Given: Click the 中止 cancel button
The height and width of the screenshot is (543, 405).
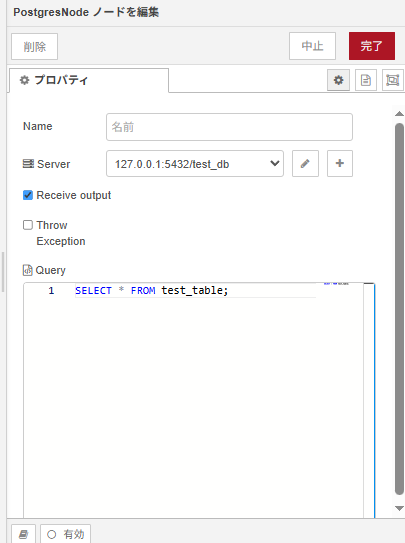Looking at the screenshot, I should (312, 46).
